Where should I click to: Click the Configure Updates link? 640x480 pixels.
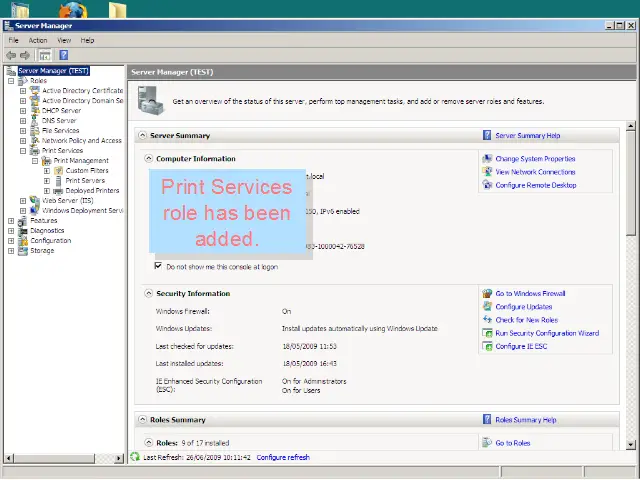(x=524, y=307)
